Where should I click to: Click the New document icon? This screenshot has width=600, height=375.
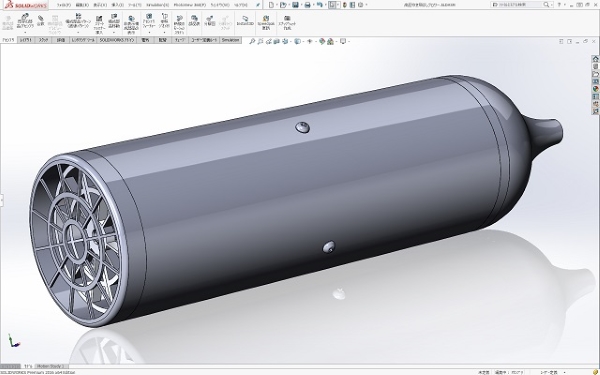pos(271,5)
